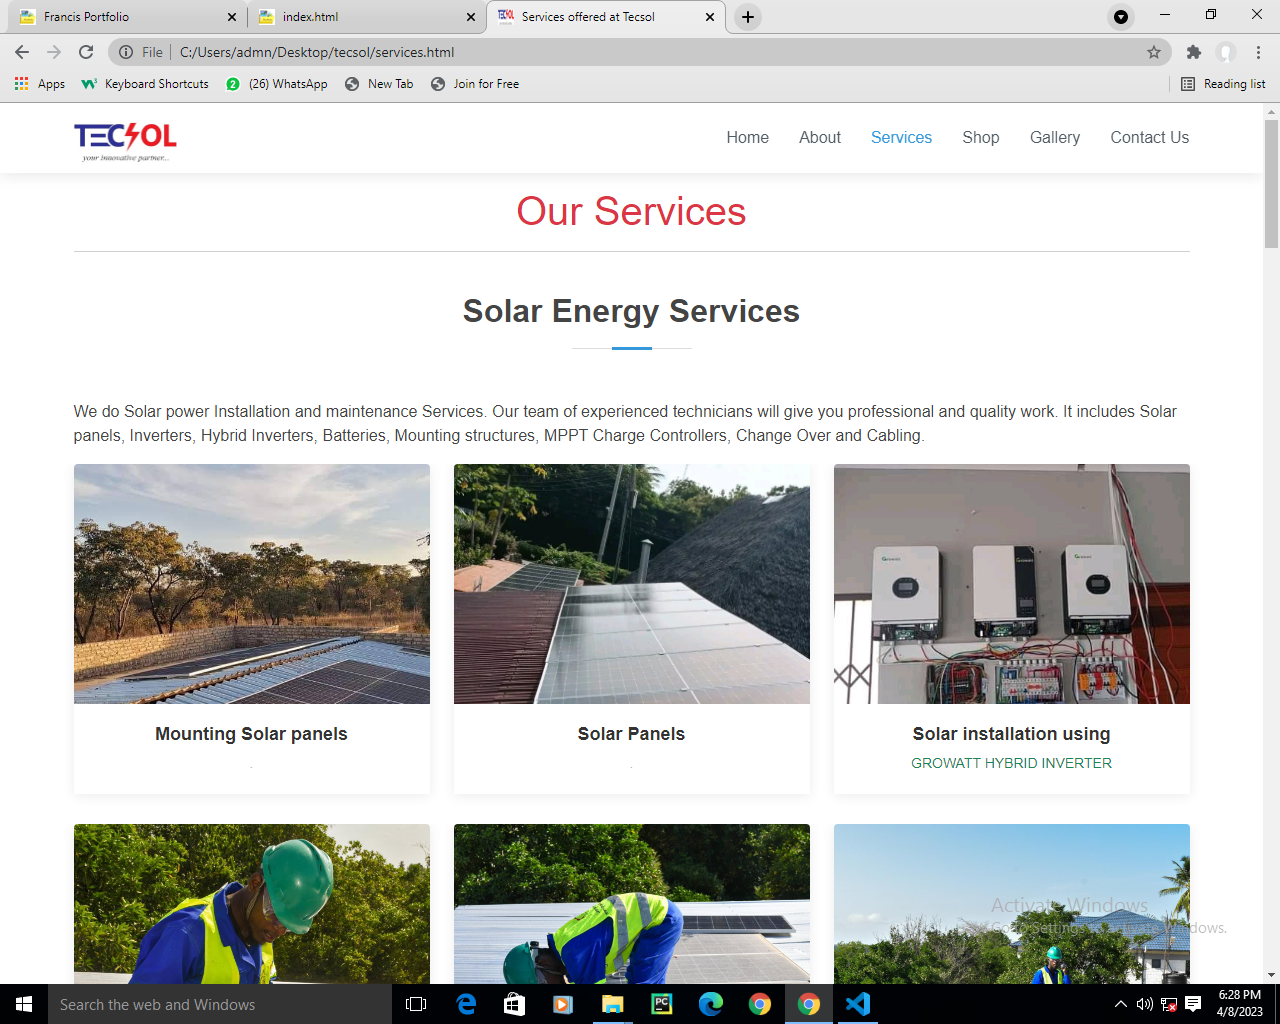Switch to the index.html tab
1280x1024 pixels.
click(x=360, y=17)
